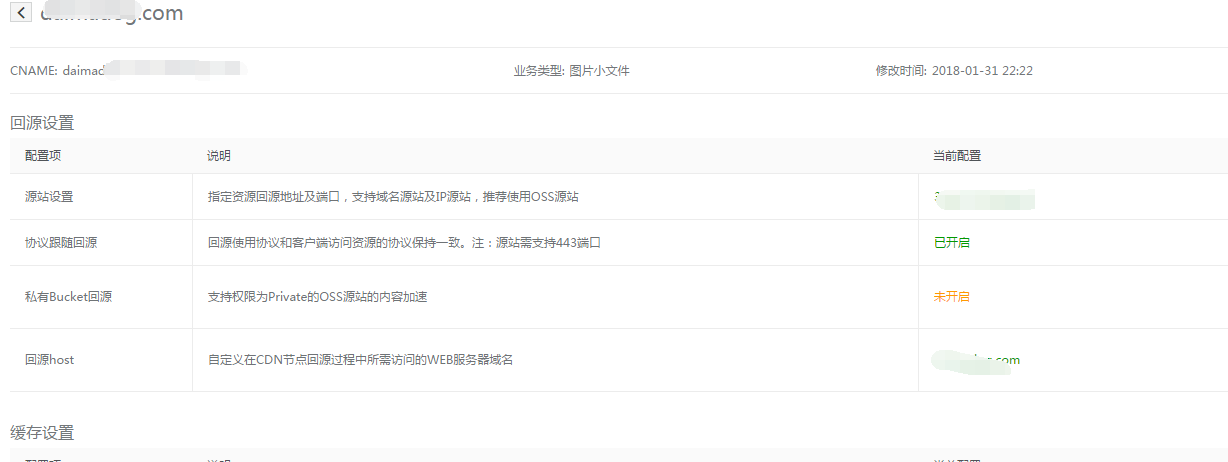Click the 说明 column header
Image resolution: width=1228 pixels, height=462 pixels.
click(x=218, y=156)
